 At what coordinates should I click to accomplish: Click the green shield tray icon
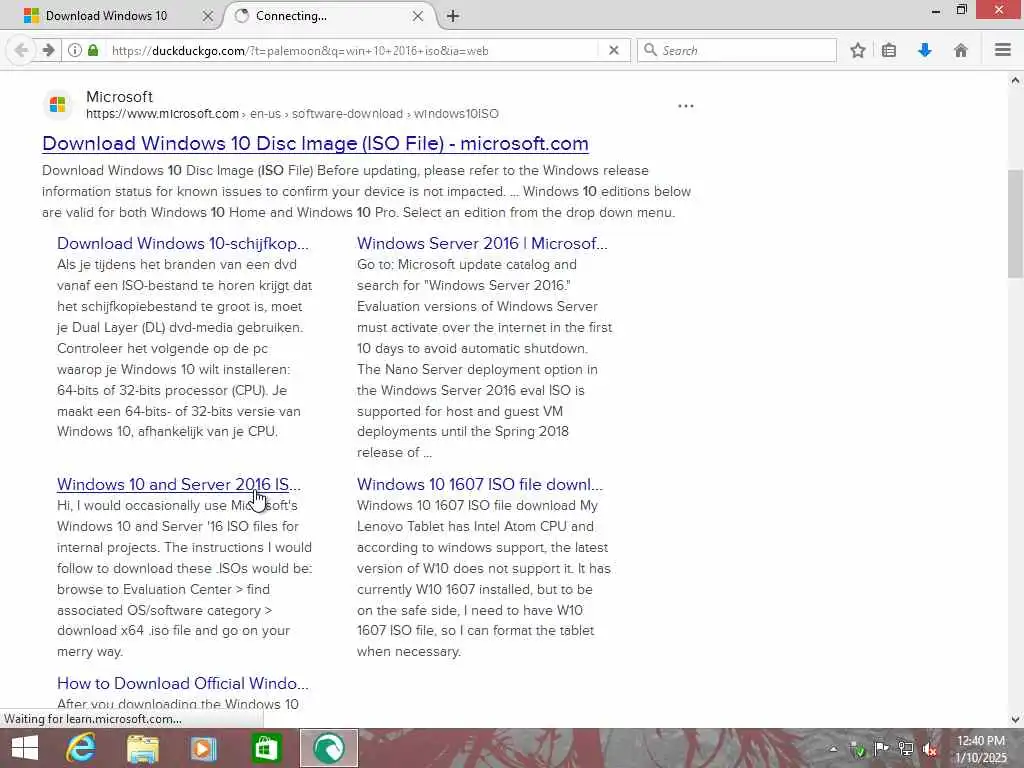[x=857, y=749]
